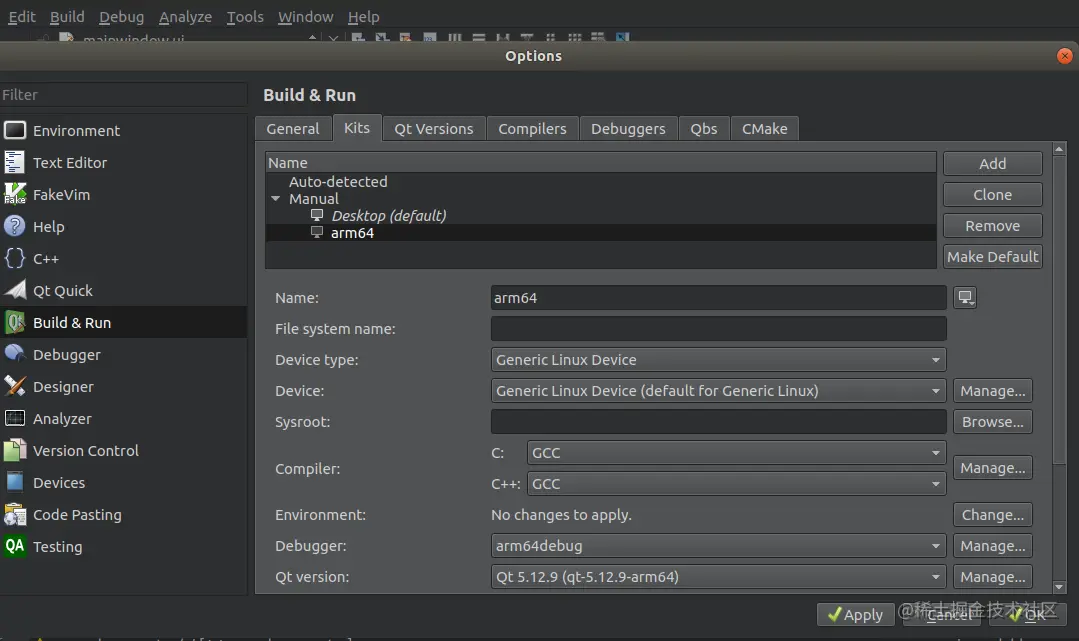
Task: Open the C compiler dropdown
Action: (x=736, y=452)
